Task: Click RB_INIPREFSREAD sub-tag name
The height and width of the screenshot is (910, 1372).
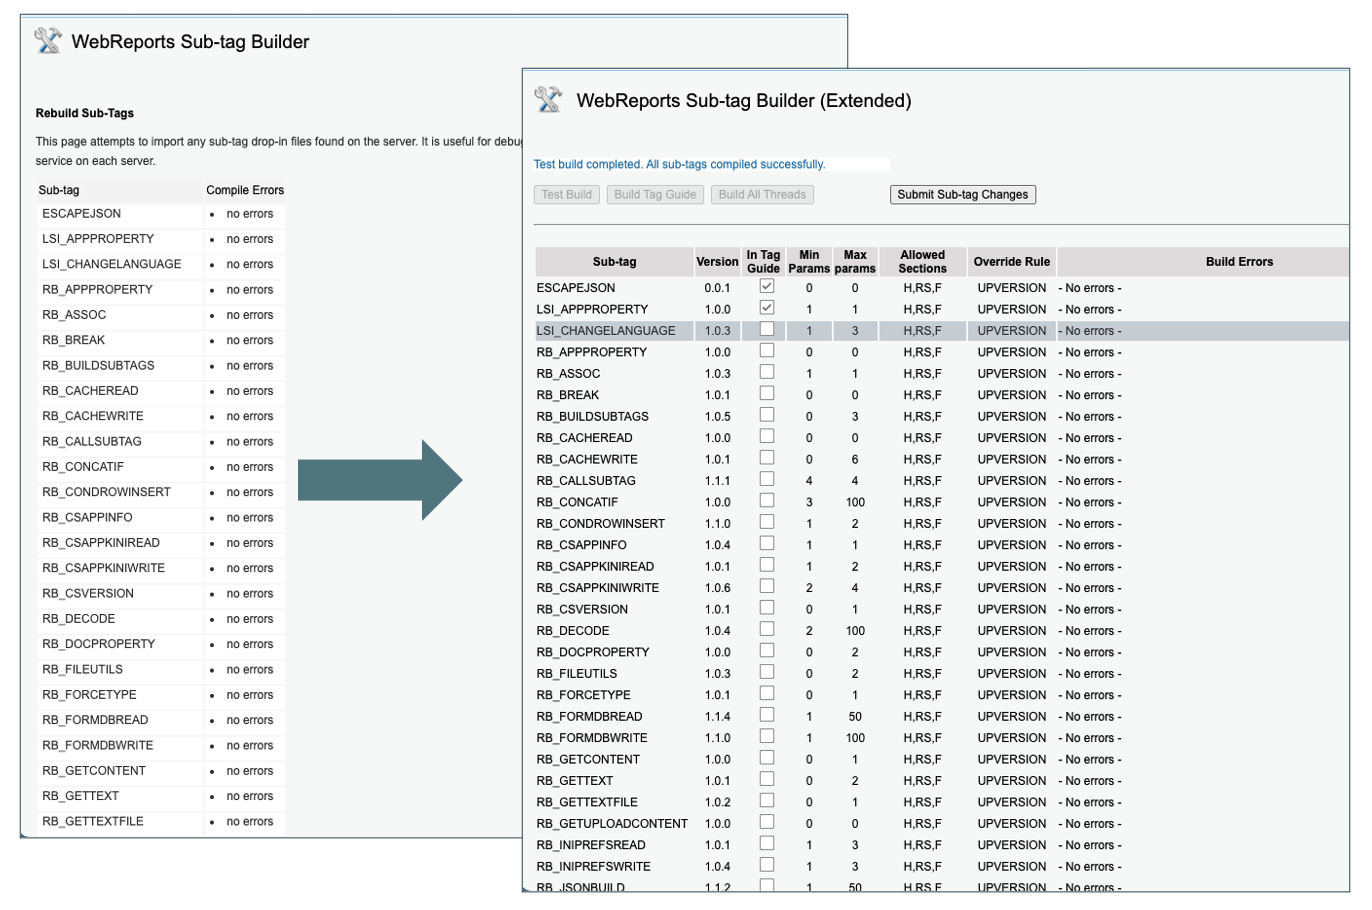Action: pos(591,845)
